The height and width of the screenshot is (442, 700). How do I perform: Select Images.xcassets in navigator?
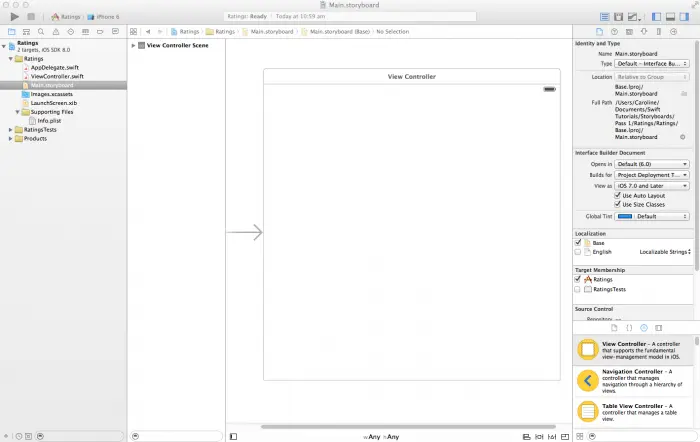[x=51, y=94]
